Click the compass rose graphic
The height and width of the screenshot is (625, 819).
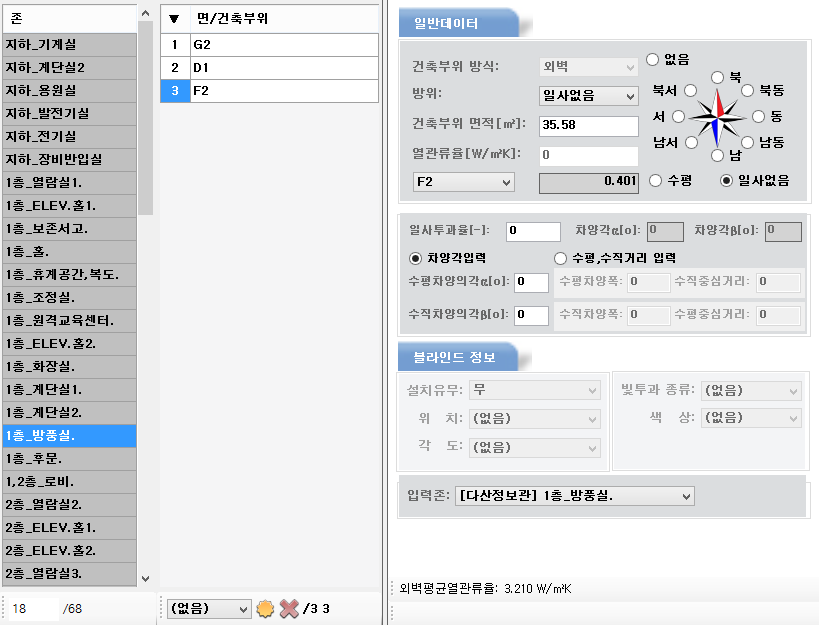coord(717,117)
